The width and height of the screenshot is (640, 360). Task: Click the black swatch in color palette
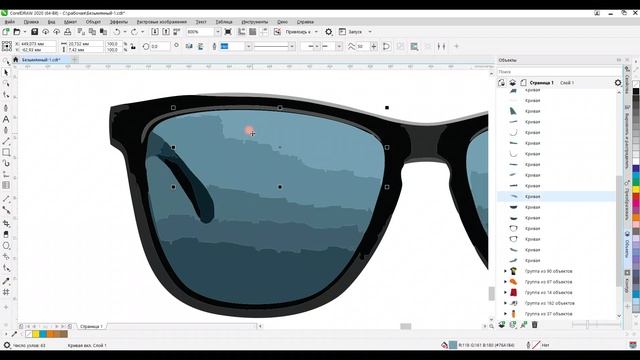tap(636, 91)
